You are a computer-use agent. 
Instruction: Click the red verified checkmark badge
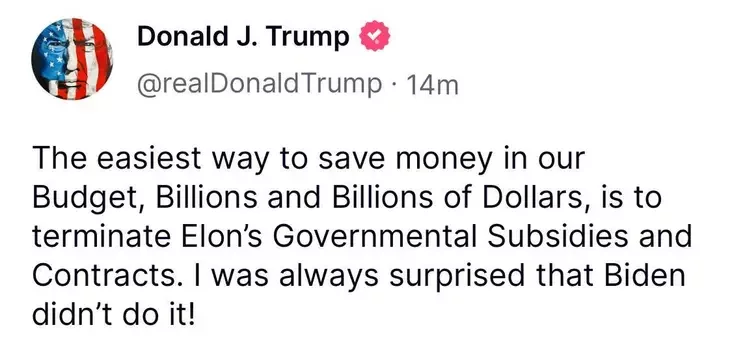(x=373, y=36)
